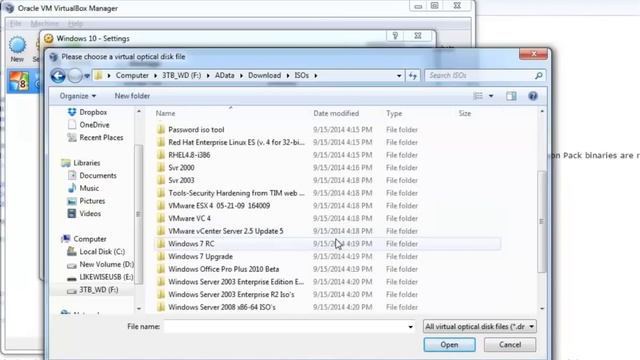
Task: Click the 3TB_WD (F:) breadcrumb segment
Action: pyautogui.click(x=182, y=76)
